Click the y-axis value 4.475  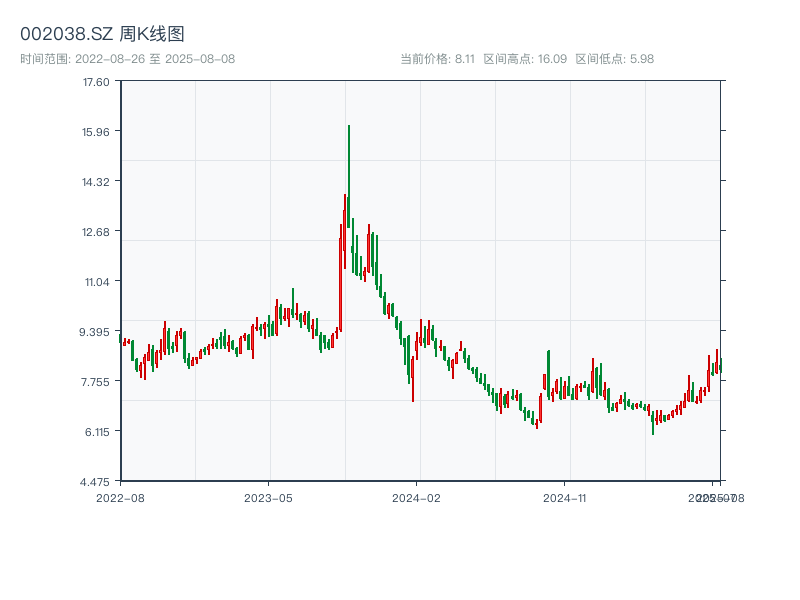(x=95, y=482)
